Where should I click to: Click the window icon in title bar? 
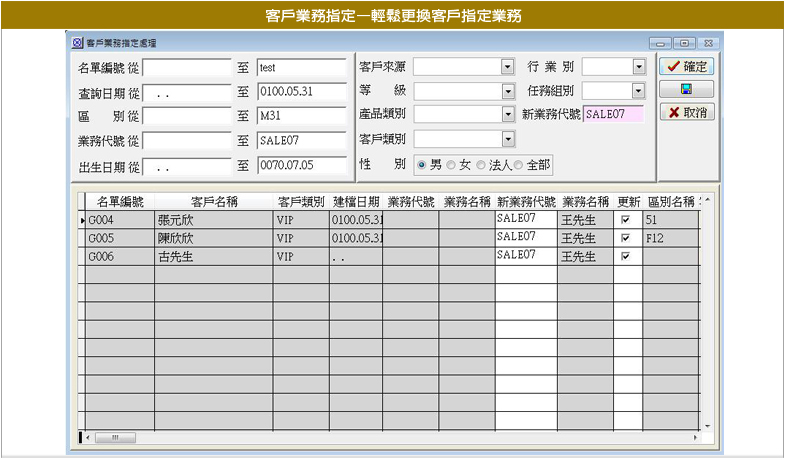(x=78, y=43)
